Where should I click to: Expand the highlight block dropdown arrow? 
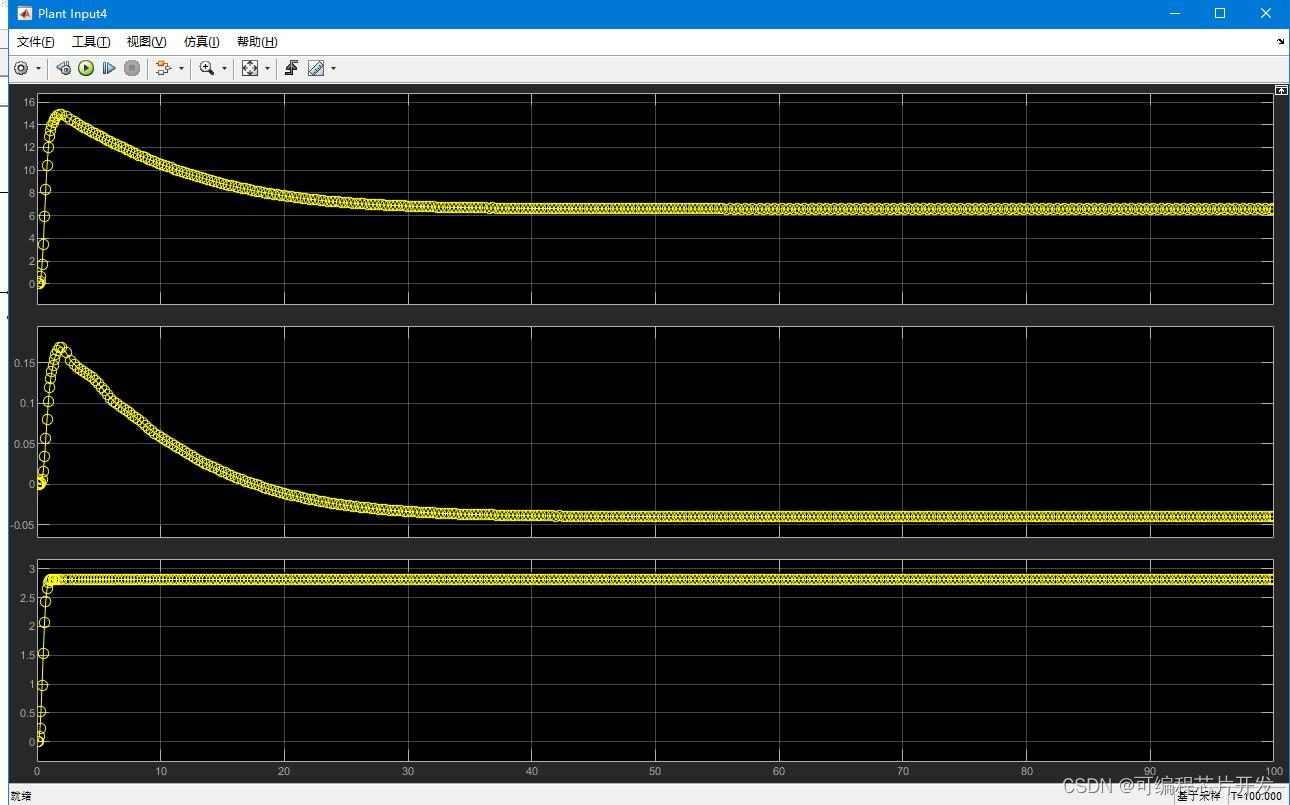pos(181,68)
